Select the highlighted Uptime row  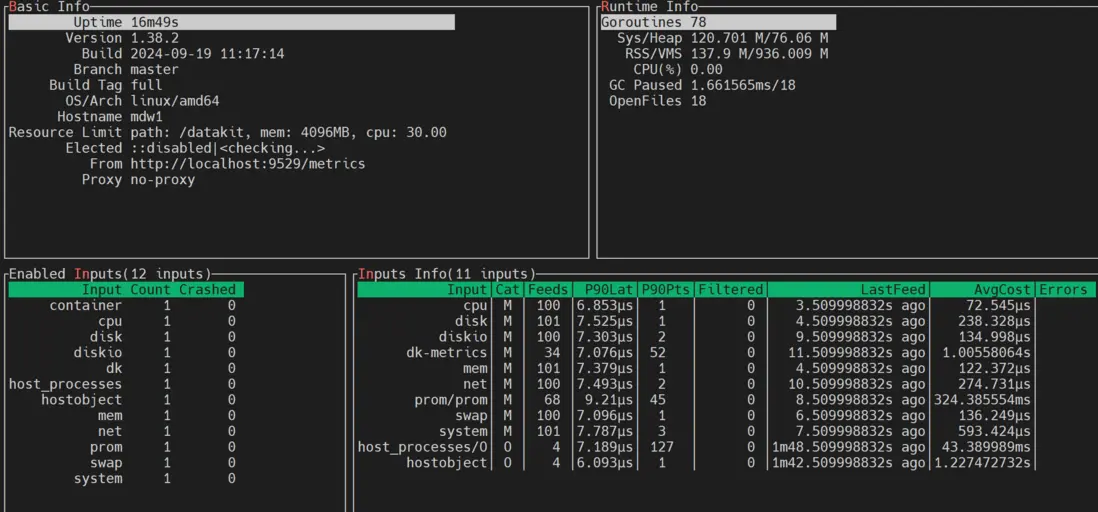(231, 22)
